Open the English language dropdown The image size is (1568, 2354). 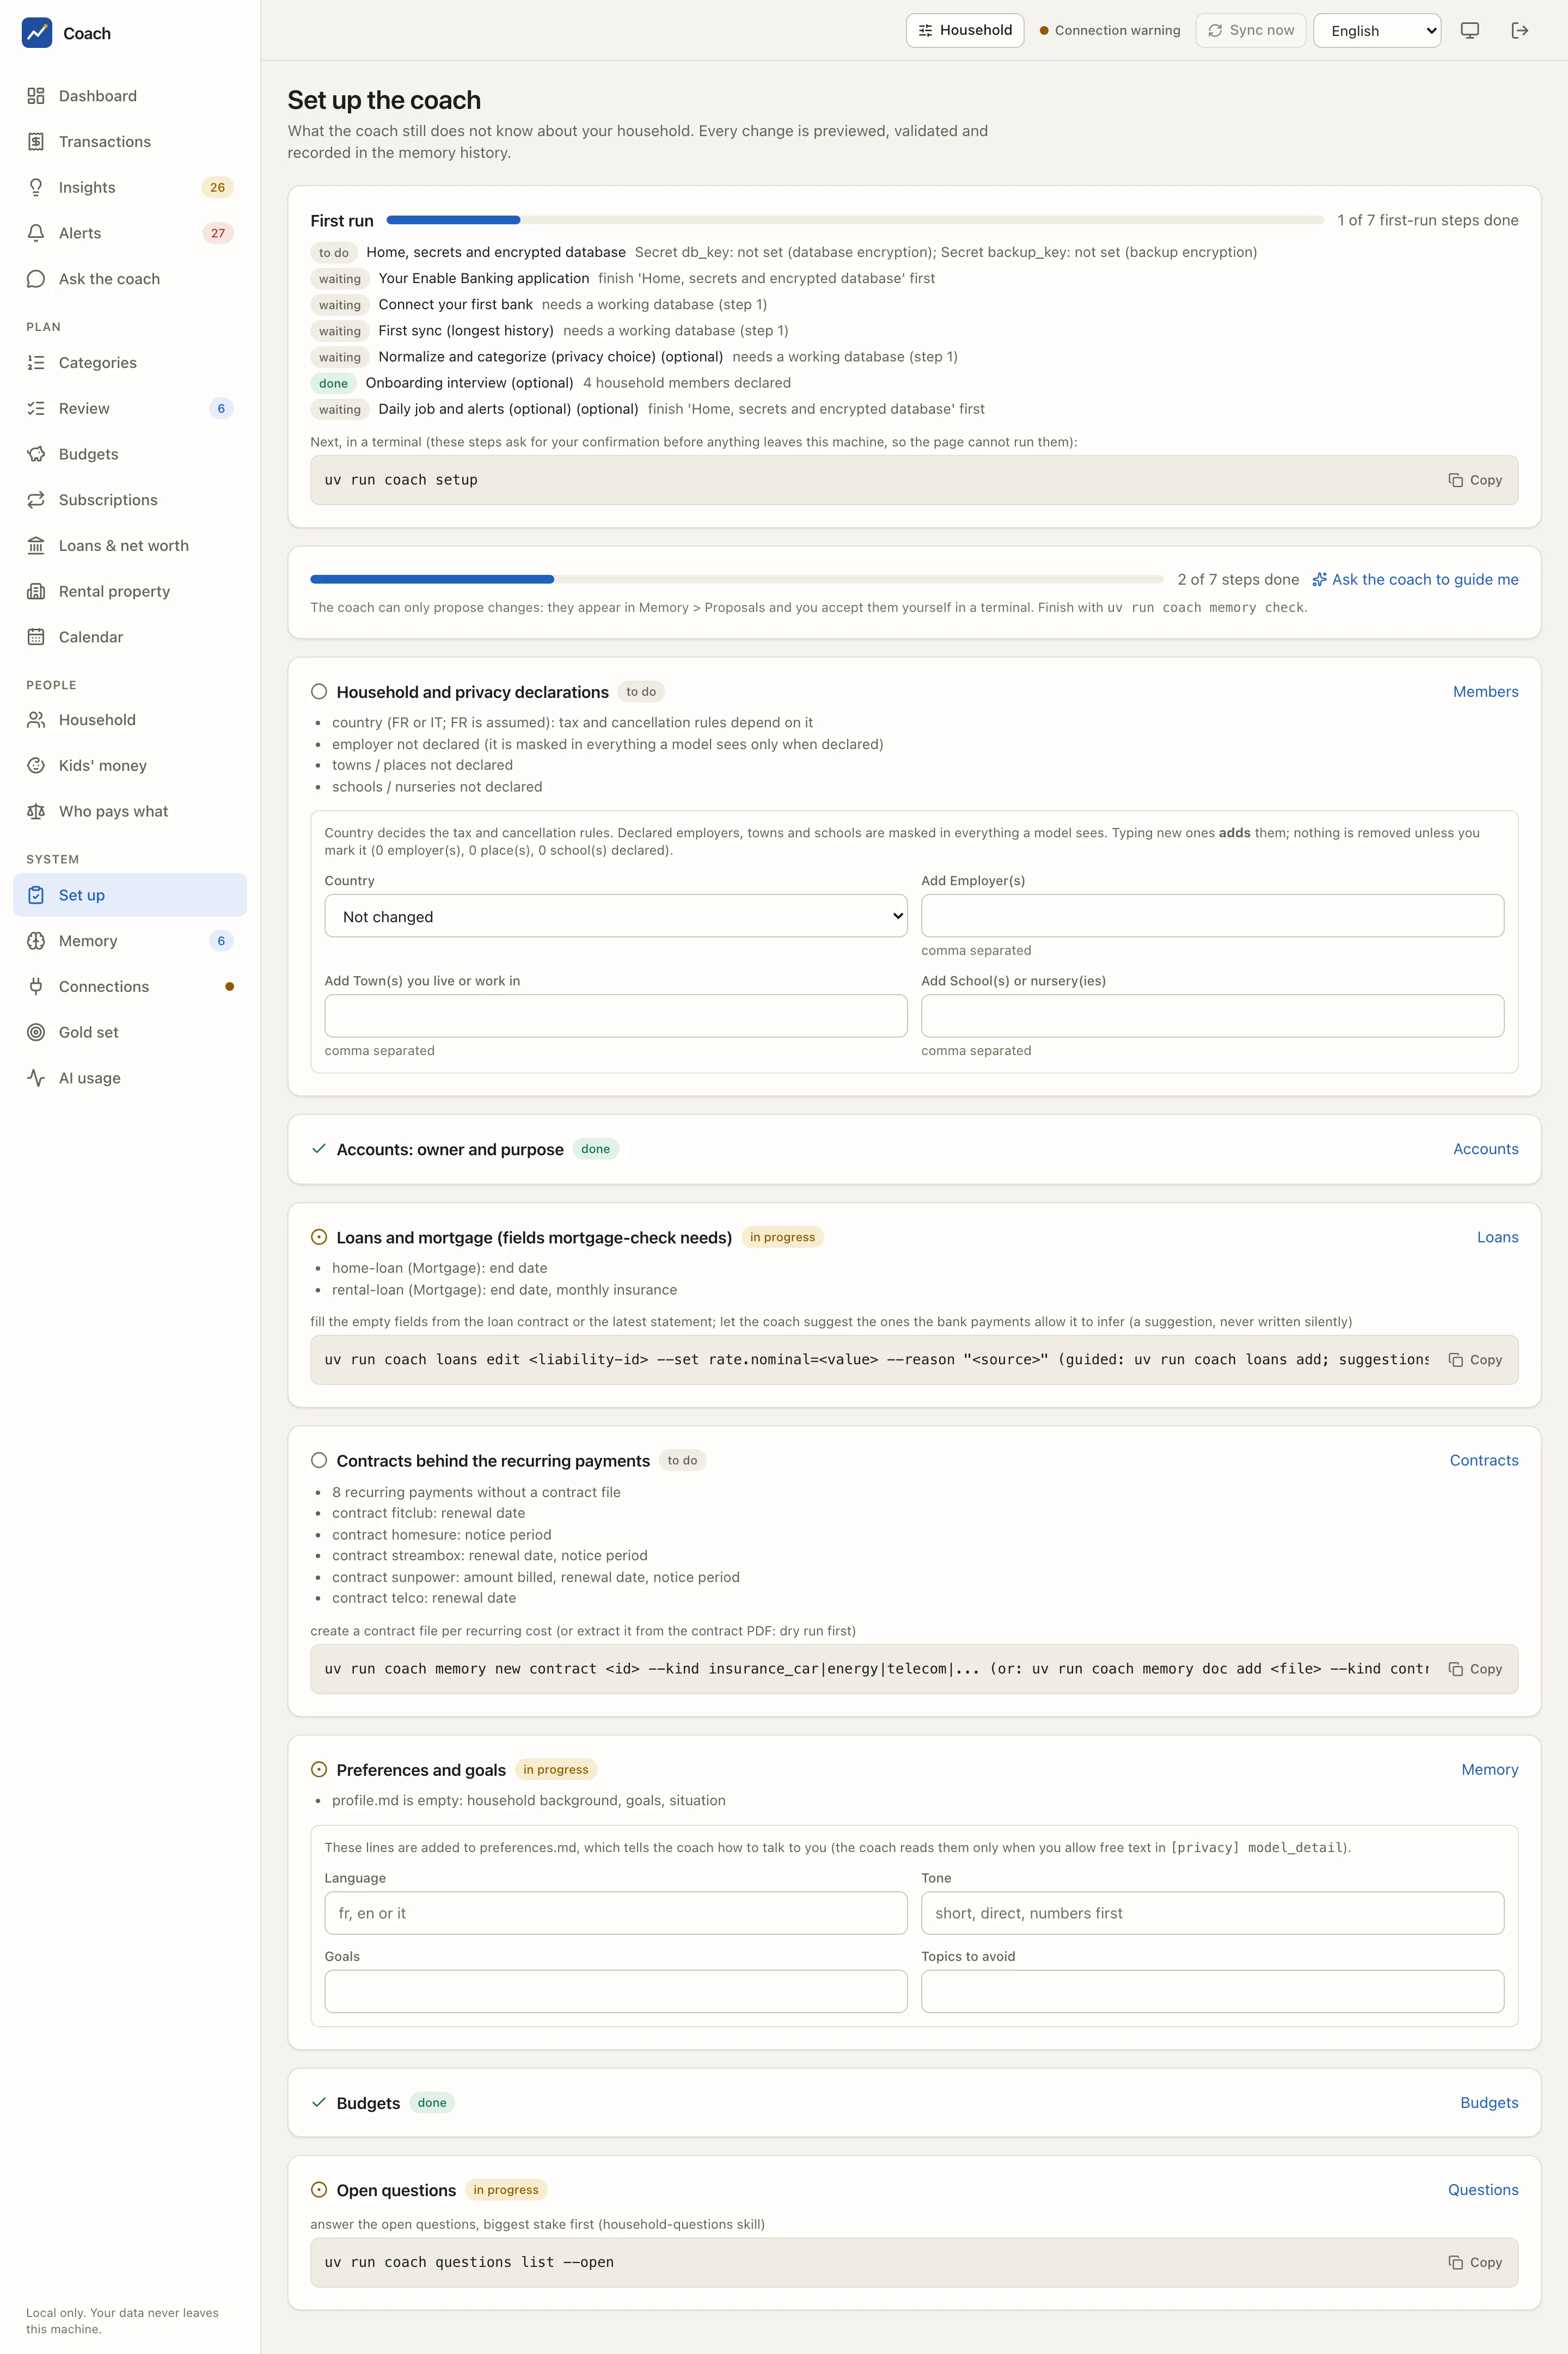click(x=1377, y=31)
